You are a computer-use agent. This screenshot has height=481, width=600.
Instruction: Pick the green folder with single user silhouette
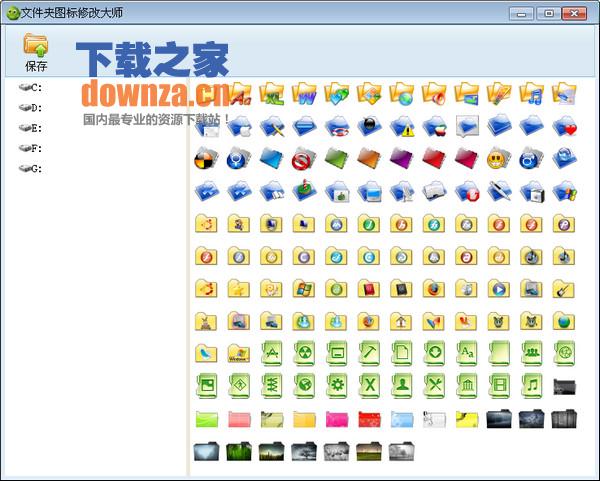pos(401,386)
